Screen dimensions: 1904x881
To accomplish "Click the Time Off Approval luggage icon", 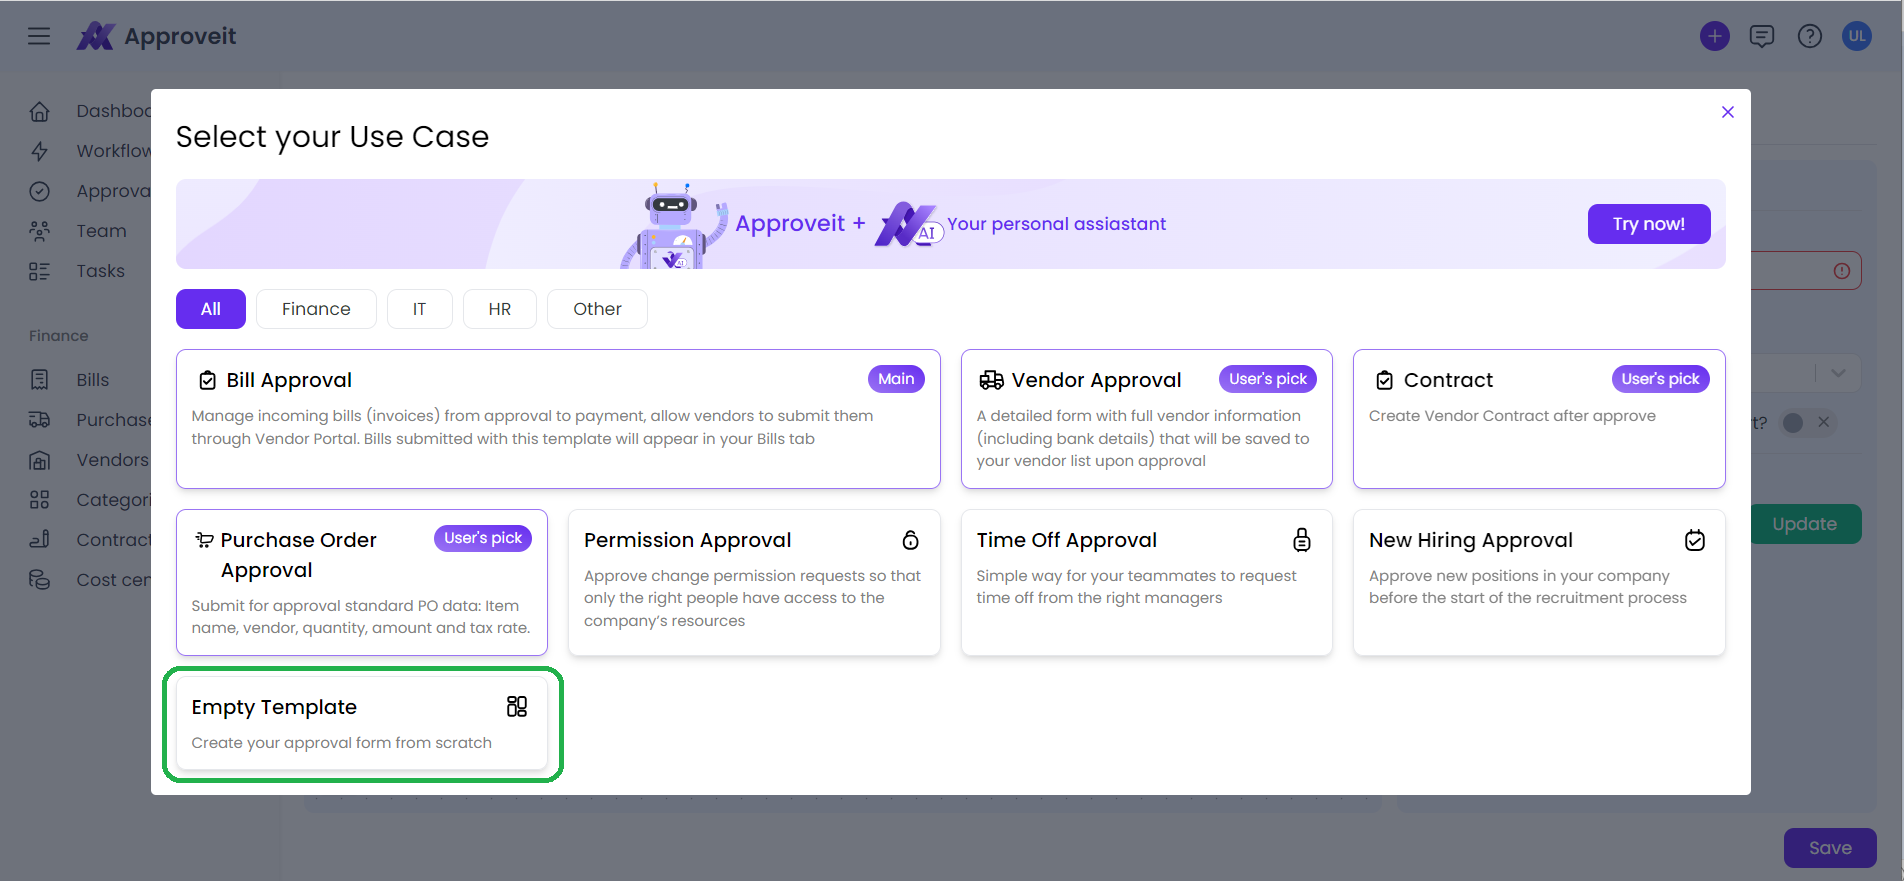I will [x=1302, y=540].
